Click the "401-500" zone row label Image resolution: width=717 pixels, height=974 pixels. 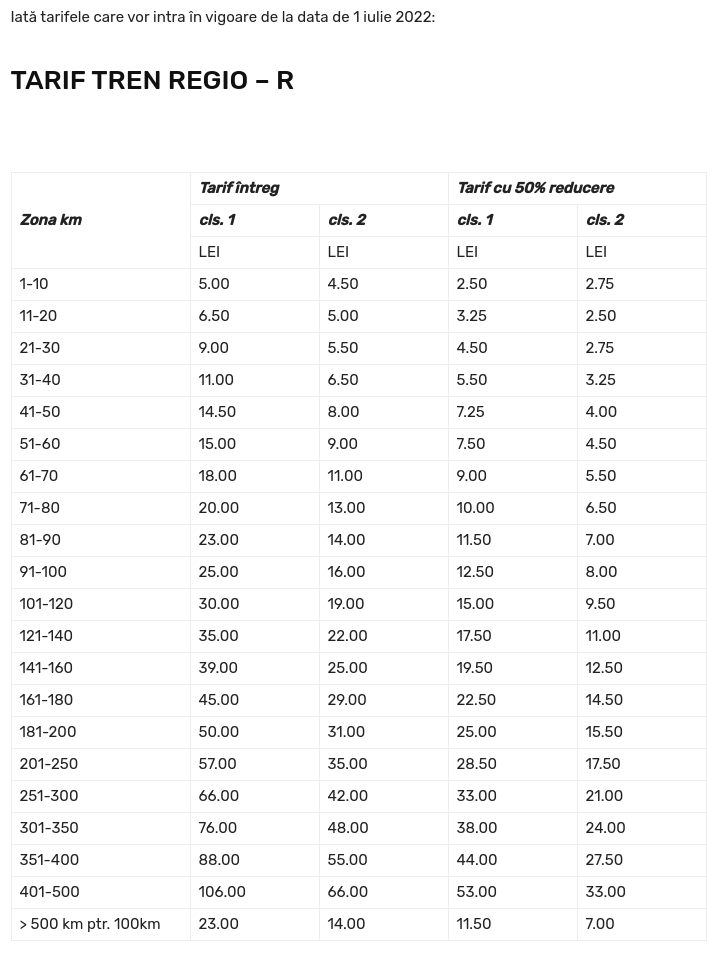click(x=49, y=892)
